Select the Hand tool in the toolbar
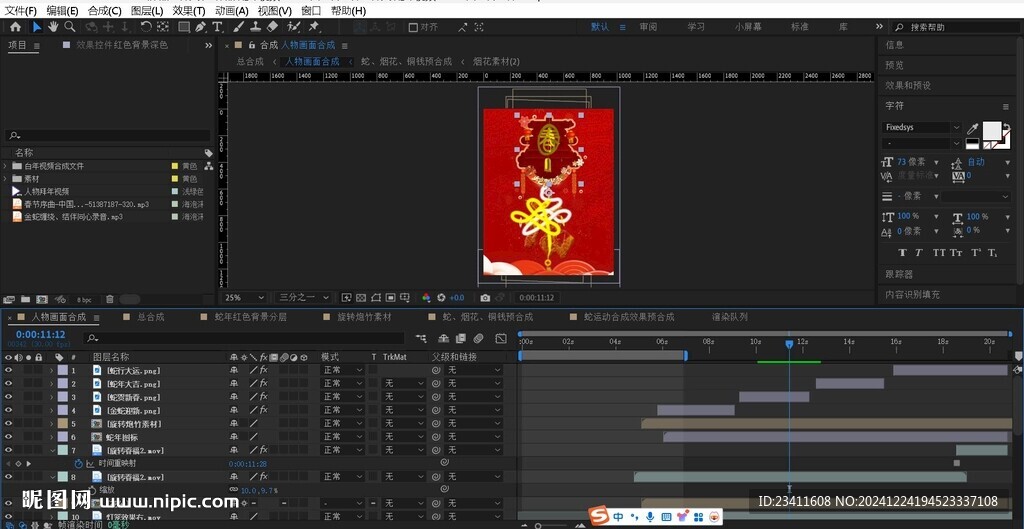 pyautogui.click(x=53, y=27)
